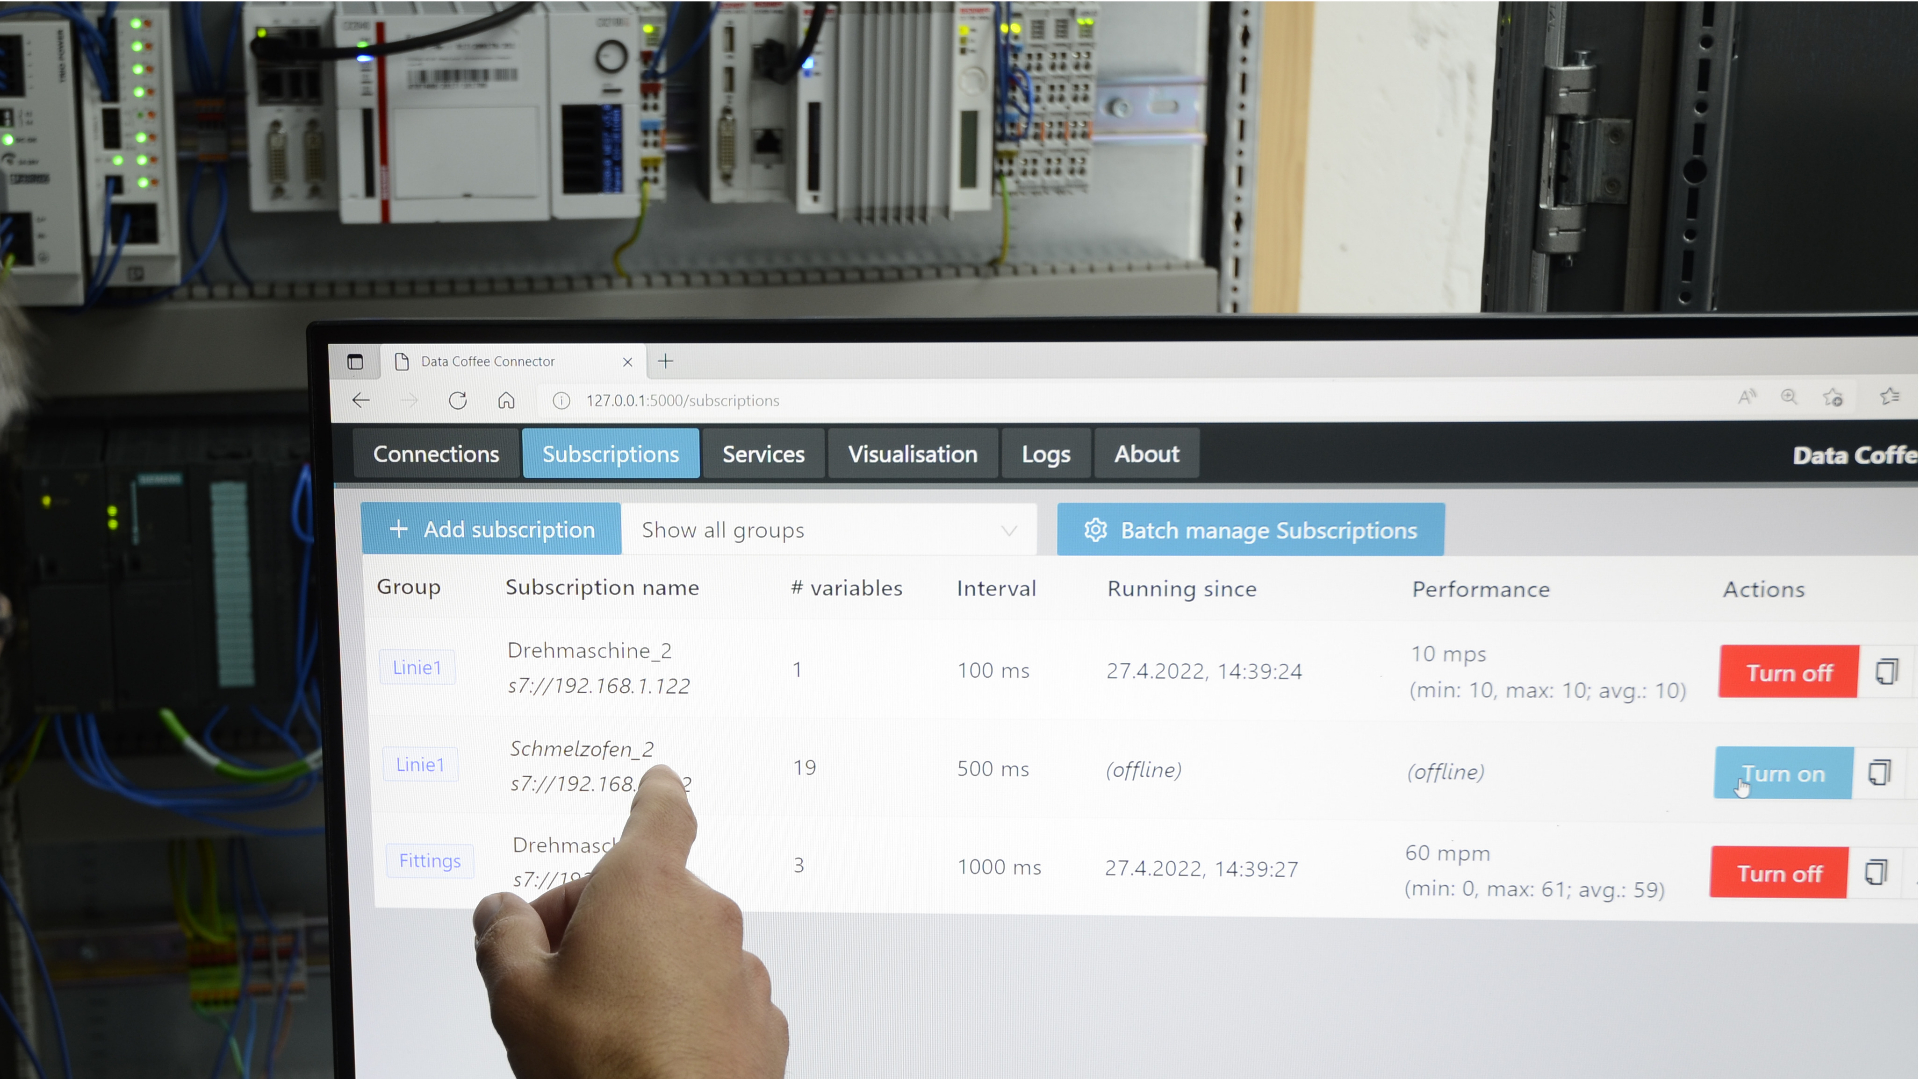The width and height of the screenshot is (1920, 1079).
Task: Open the browser favorites star icon
Action: pos(1889,397)
